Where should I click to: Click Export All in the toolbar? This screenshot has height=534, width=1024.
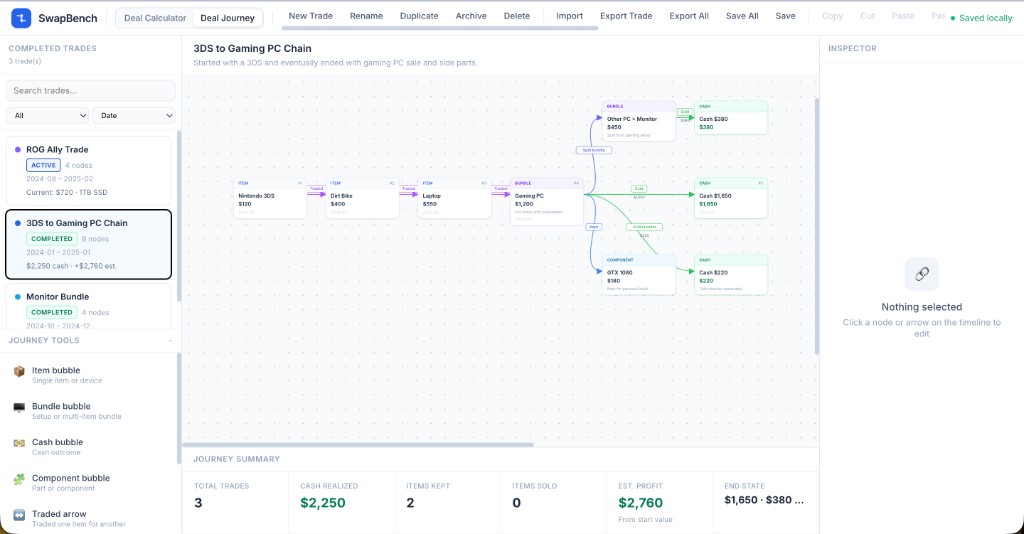(689, 16)
